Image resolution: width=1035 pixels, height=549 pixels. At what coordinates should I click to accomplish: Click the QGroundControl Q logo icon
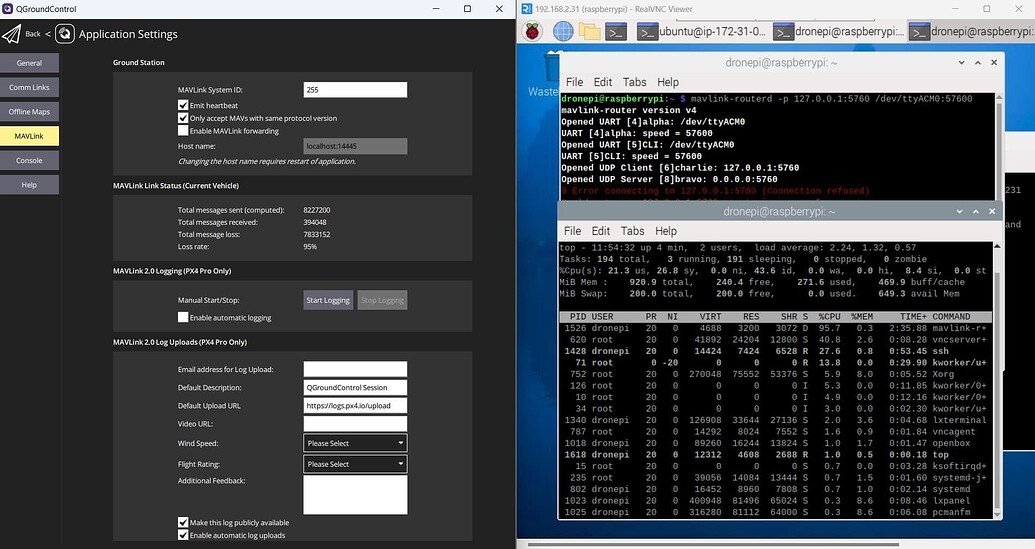pyautogui.click(x=65, y=34)
